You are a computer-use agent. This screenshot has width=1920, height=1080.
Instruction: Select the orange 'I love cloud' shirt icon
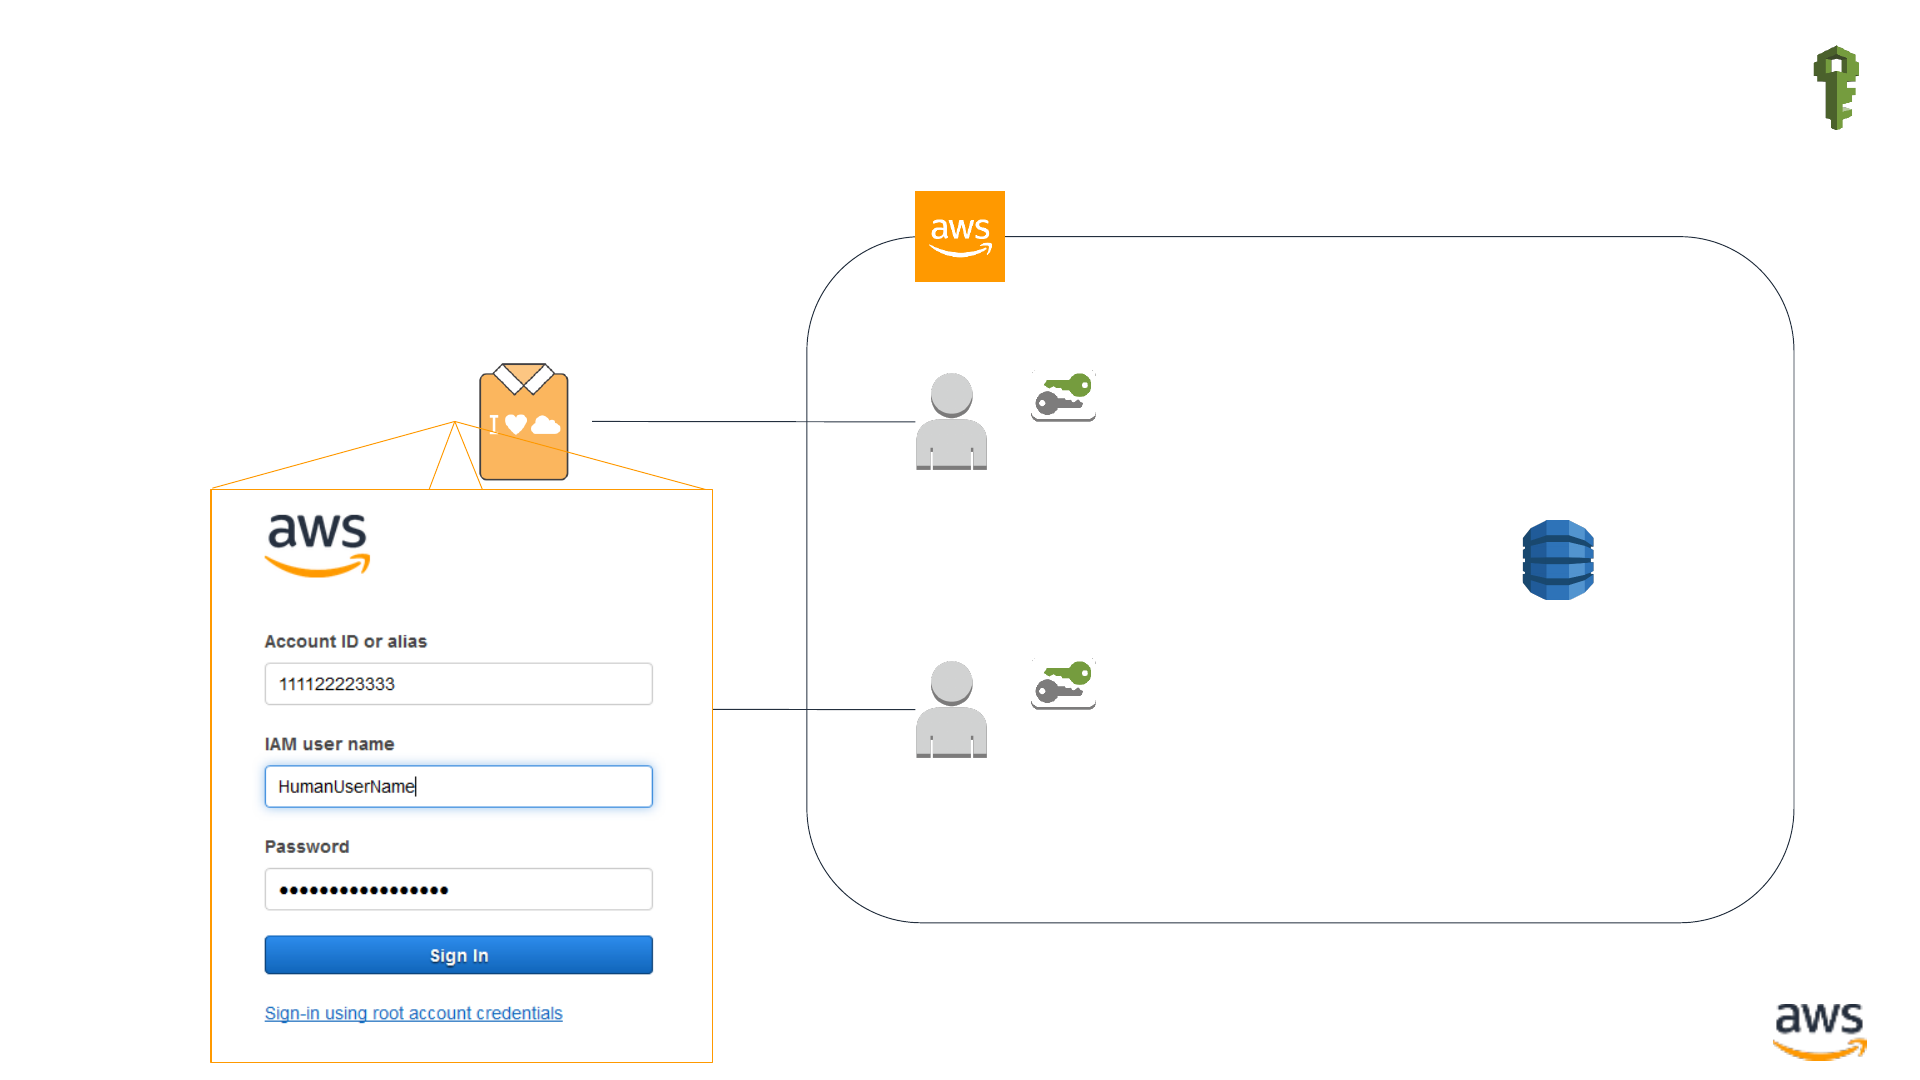(524, 421)
